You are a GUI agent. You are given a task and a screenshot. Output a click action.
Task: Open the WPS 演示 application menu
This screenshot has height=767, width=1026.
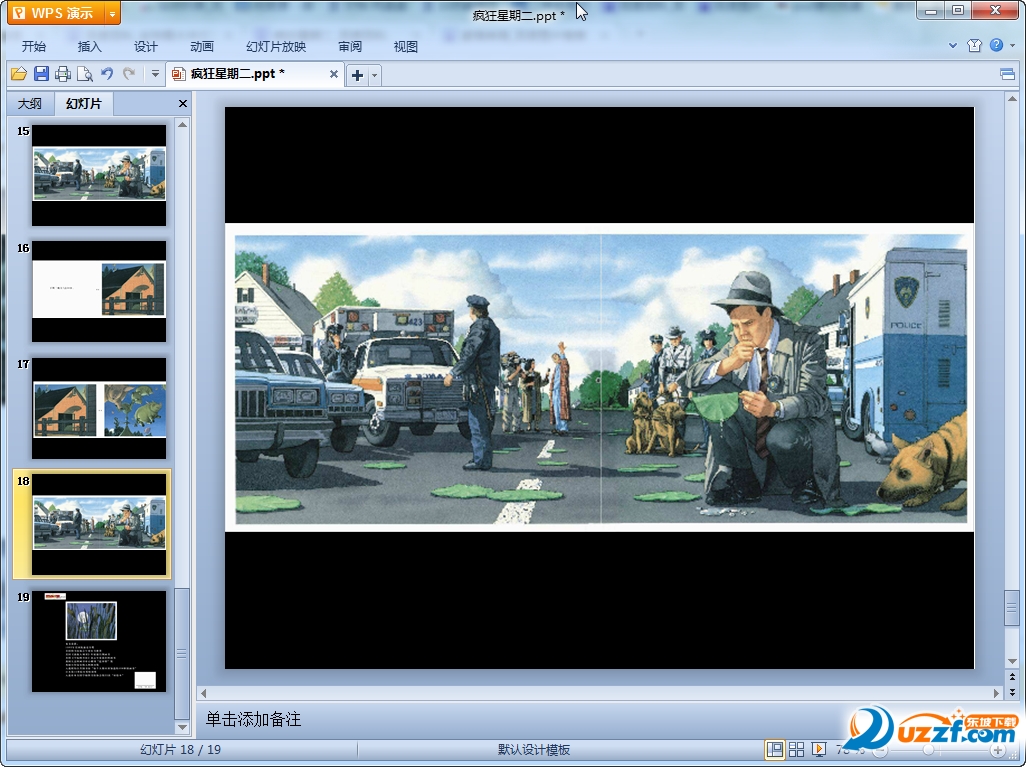pyautogui.click(x=56, y=13)
